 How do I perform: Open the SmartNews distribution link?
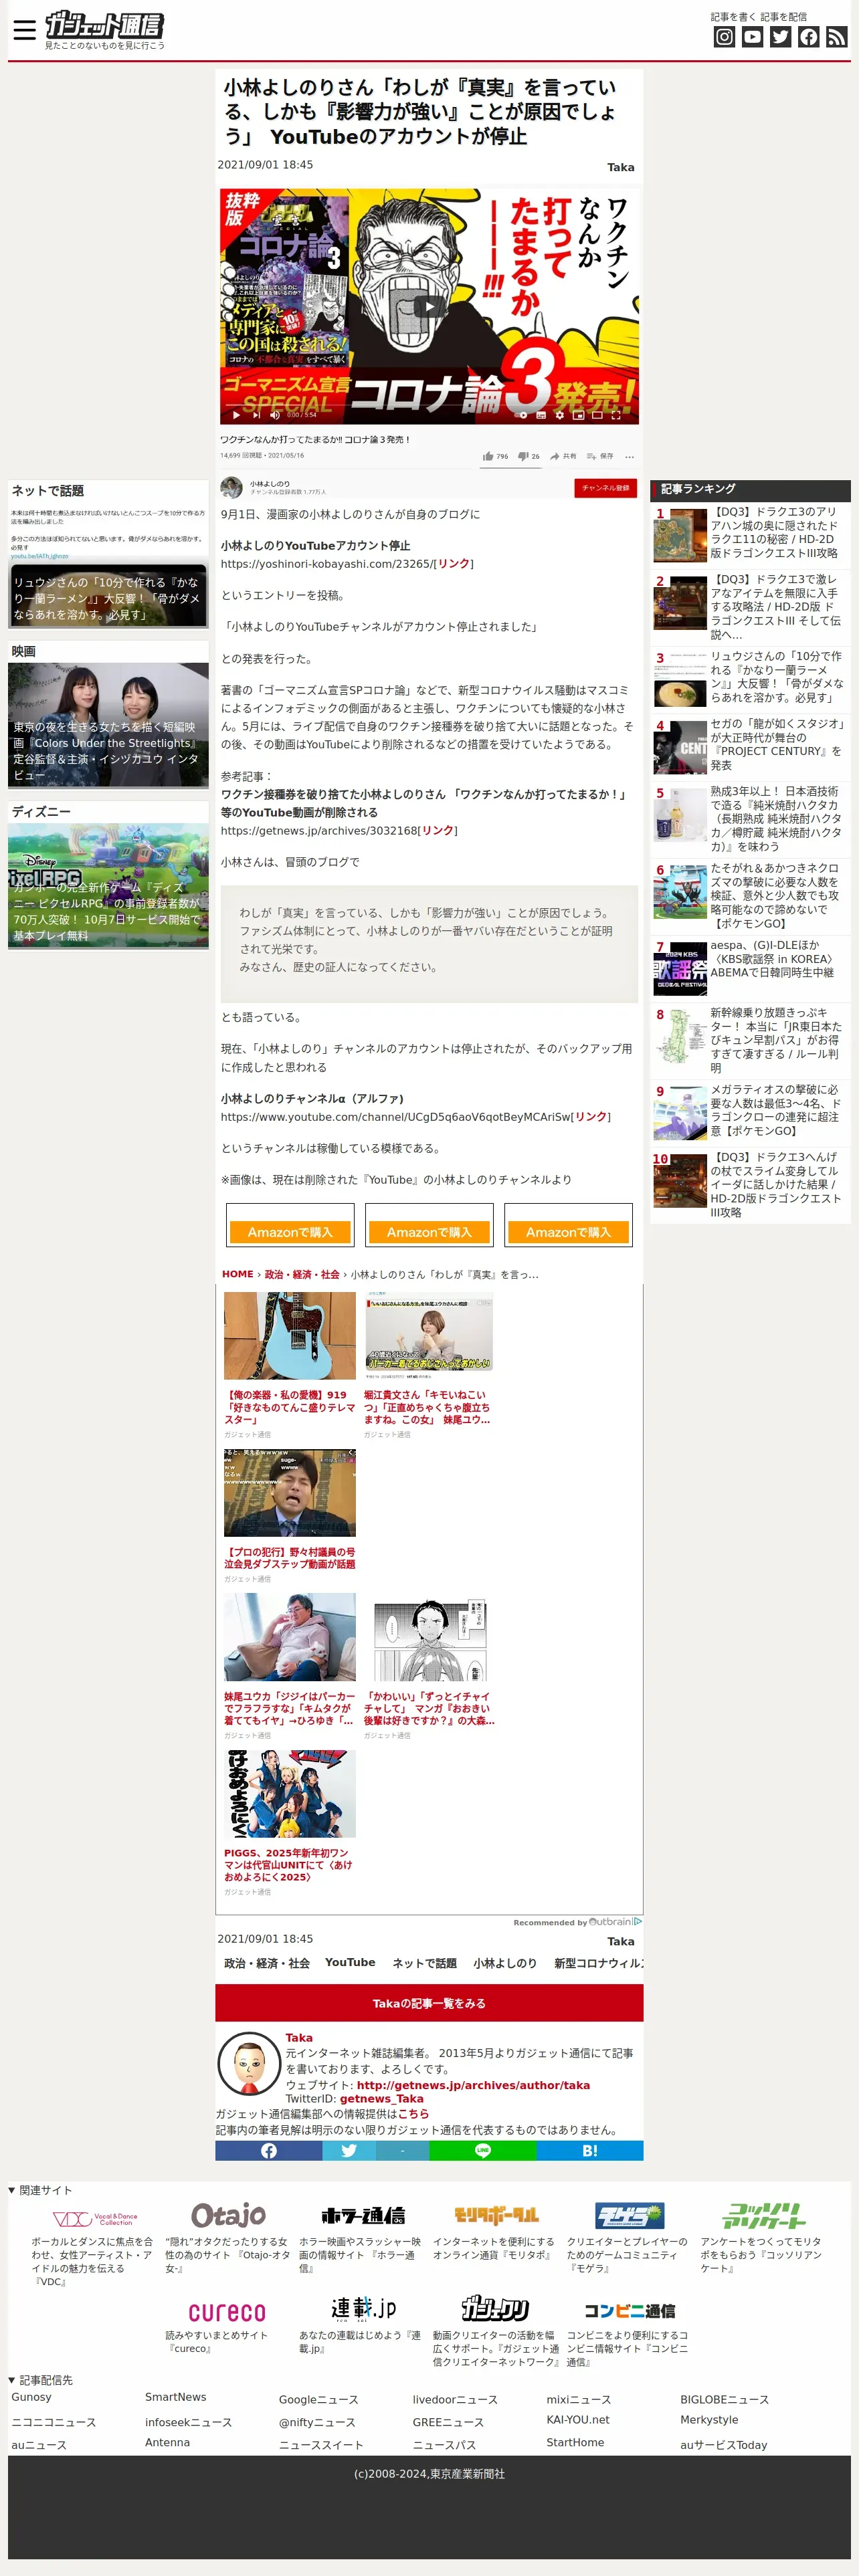(x=176, y=2397)
